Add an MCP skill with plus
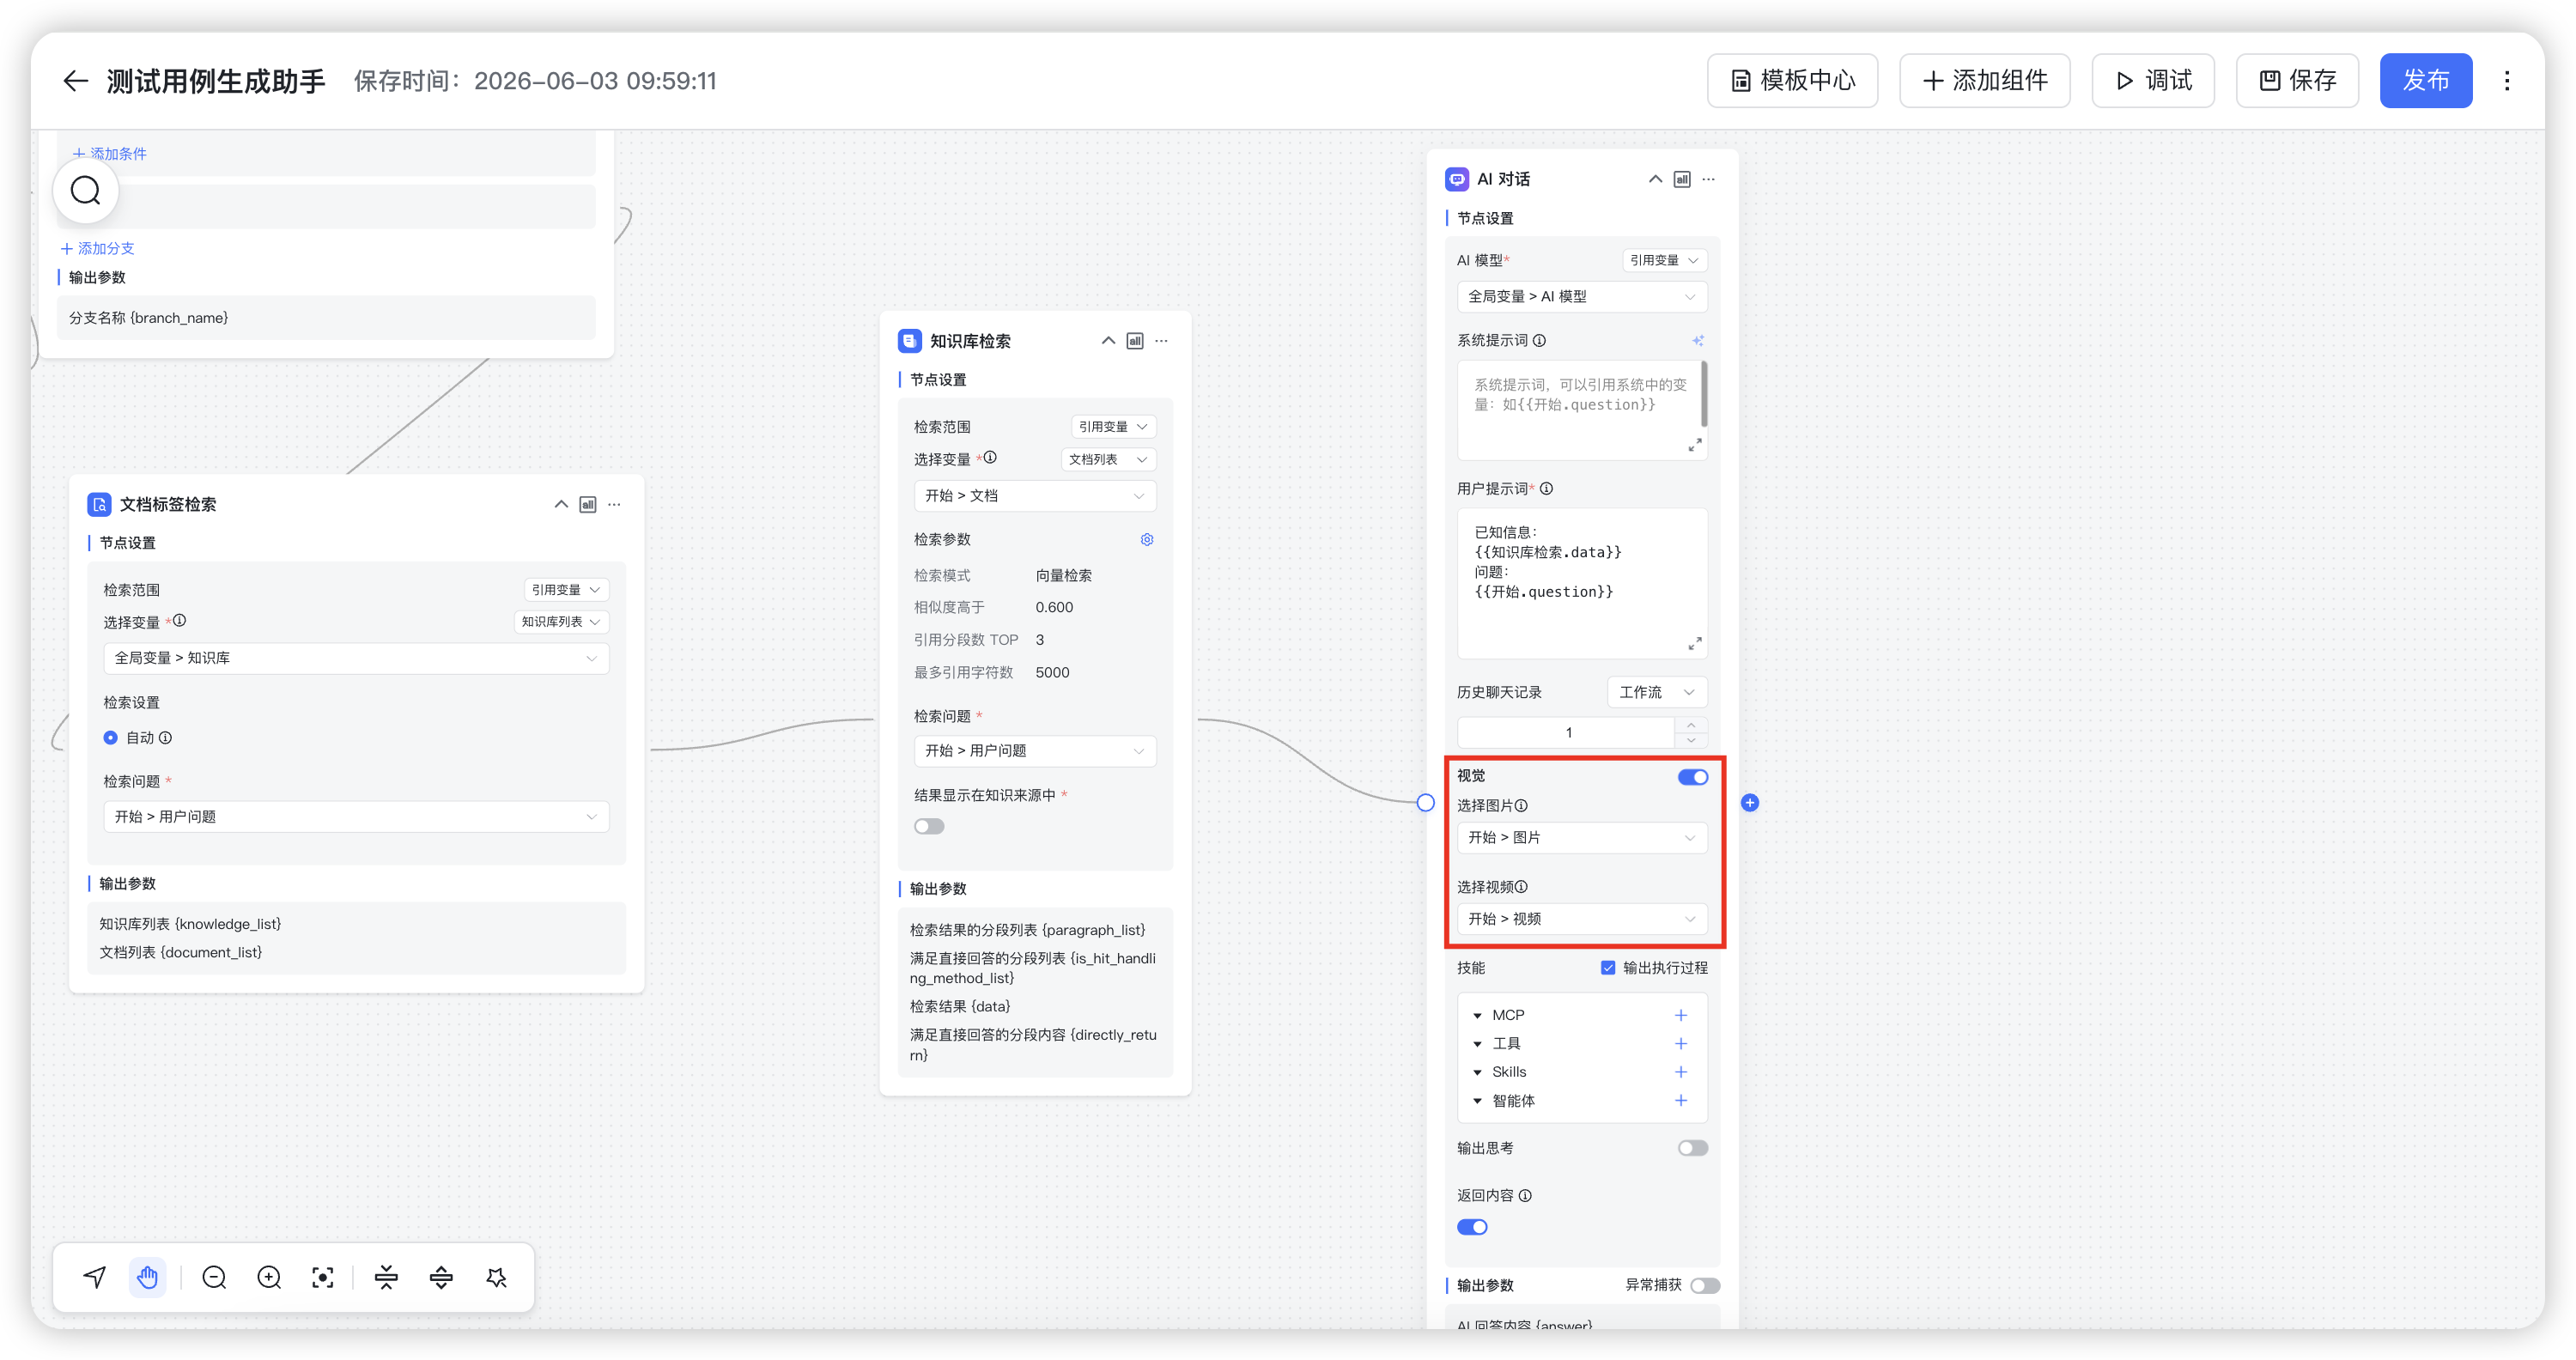This screenshot has width=2576, height=1360. 1681,1015
